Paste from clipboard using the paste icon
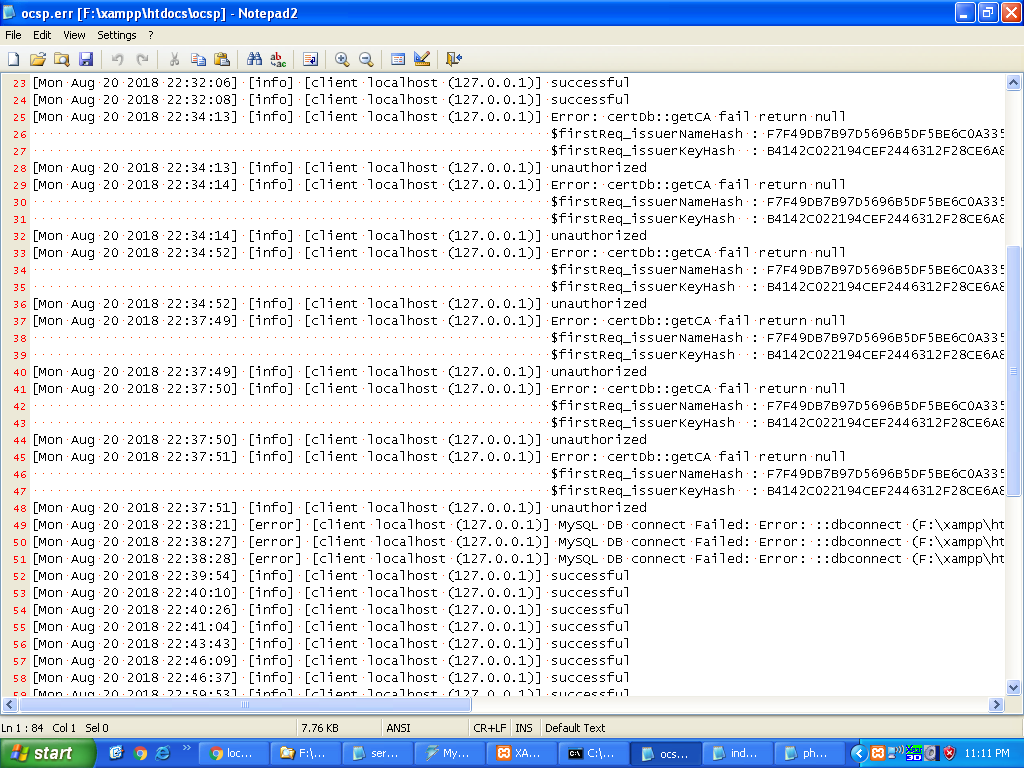This screenshot has width=1024, height=768. [223, 59]
